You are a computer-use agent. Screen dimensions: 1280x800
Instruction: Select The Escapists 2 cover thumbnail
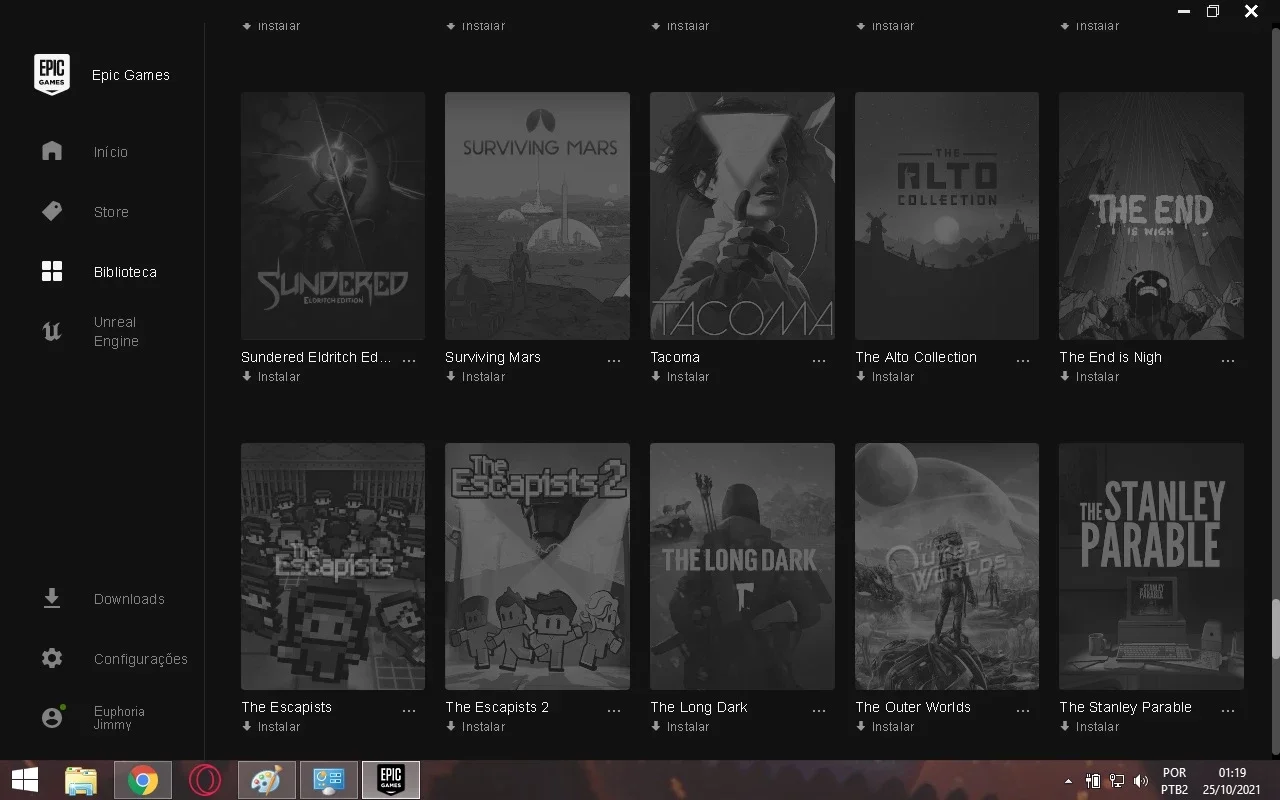537,566
